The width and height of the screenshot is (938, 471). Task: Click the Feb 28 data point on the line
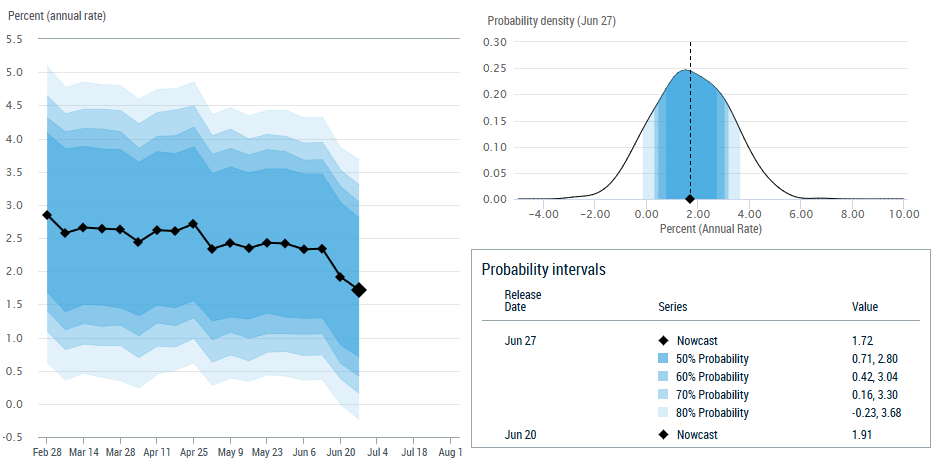click(x=47, y=215)
